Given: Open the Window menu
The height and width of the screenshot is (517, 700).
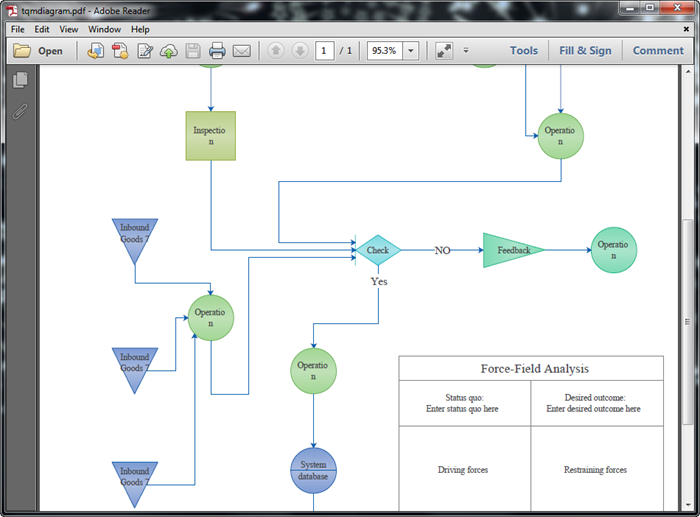Looking at the screenshot, I should [104, 29].
